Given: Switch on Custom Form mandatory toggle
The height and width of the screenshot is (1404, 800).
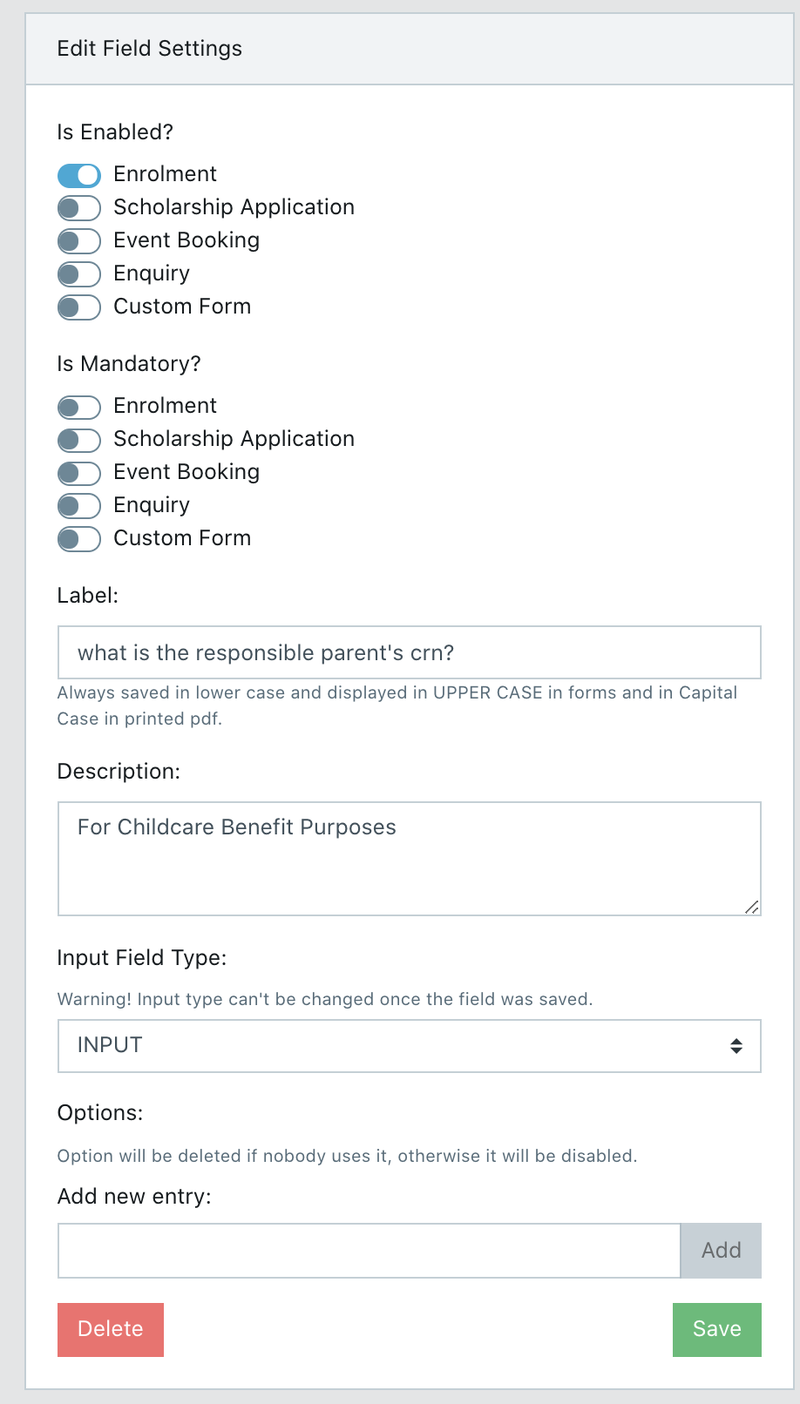Looking at the screenshot, I should tap(79, 539).
